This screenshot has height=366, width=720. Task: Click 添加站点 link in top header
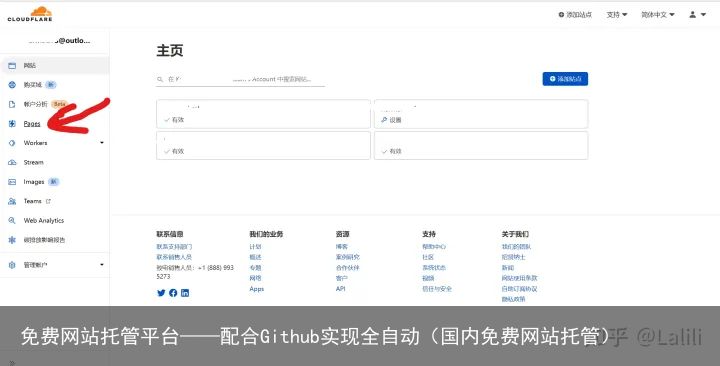(x=575, y=15)
